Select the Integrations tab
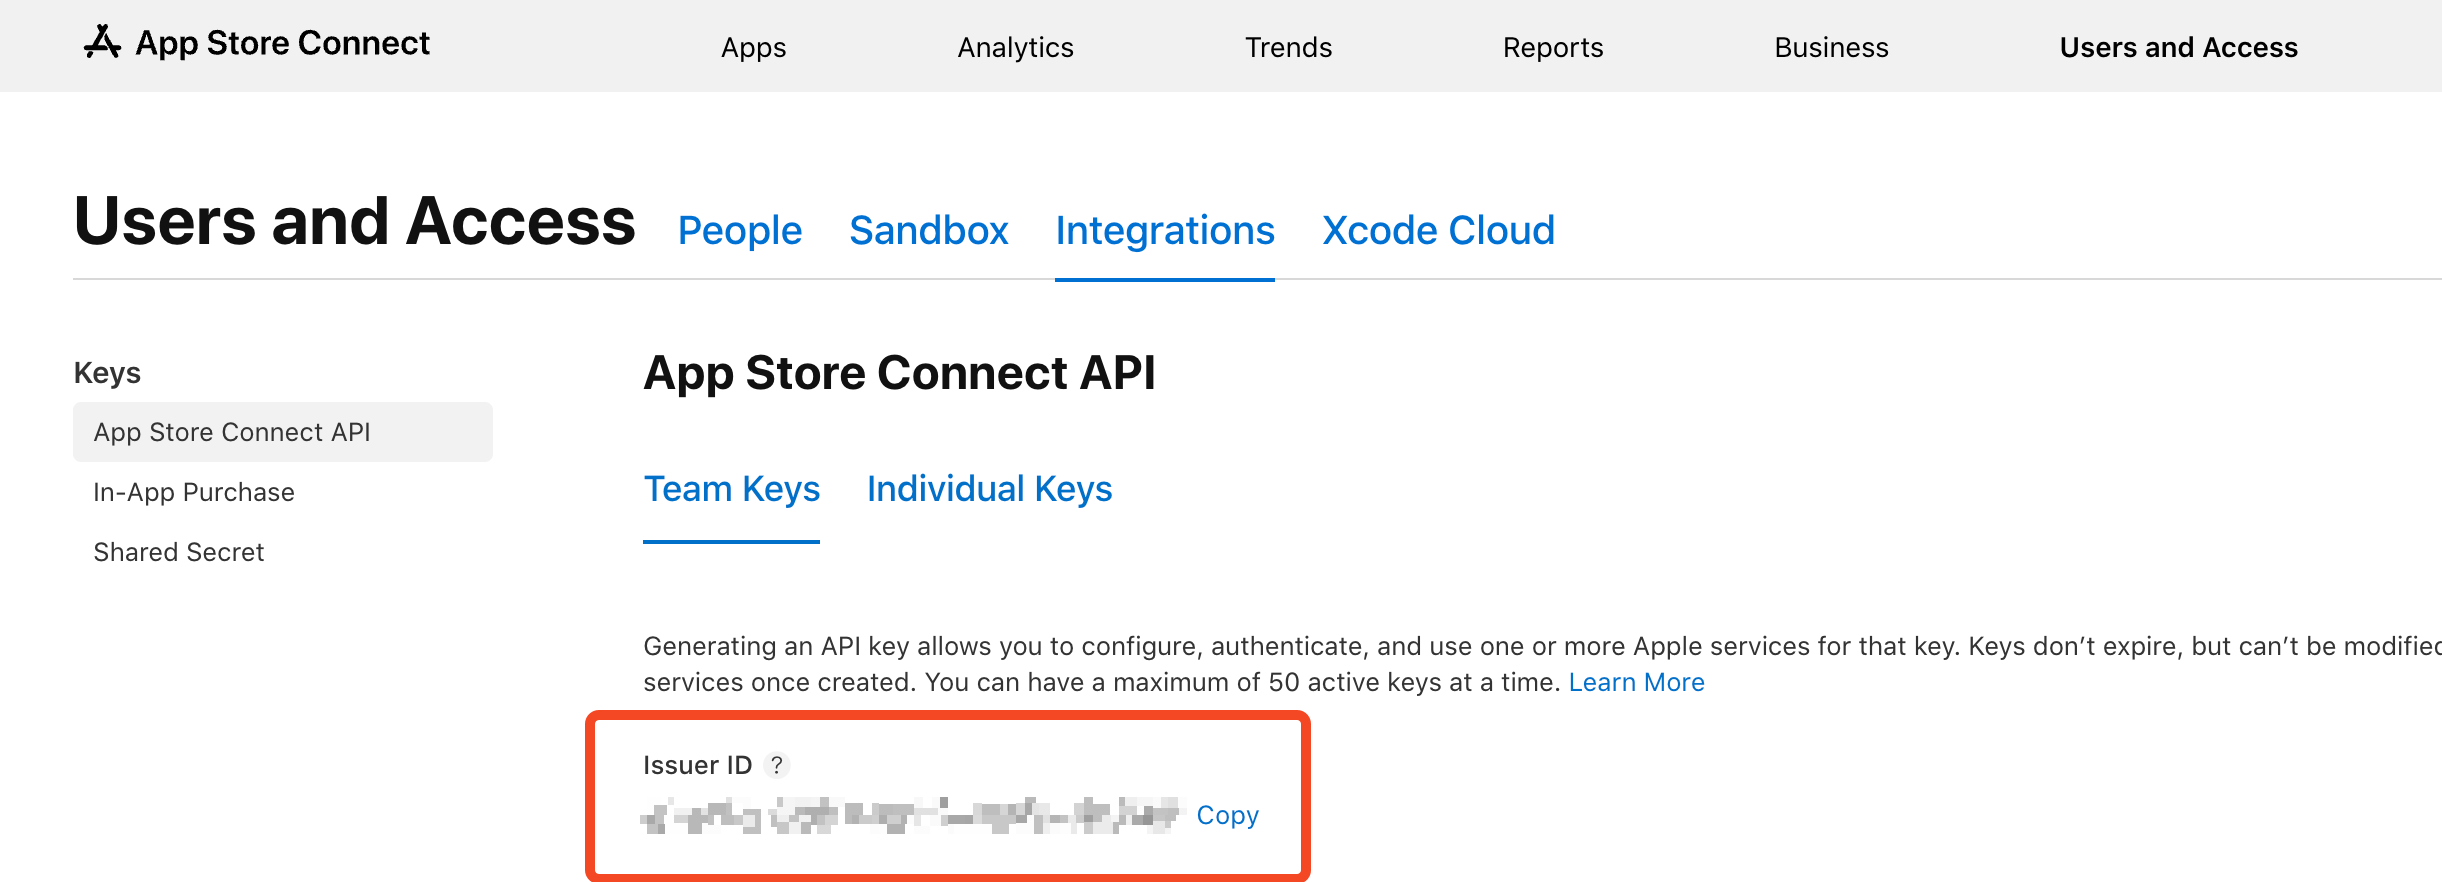The image size is (2442, 882). pos(1164,230)
